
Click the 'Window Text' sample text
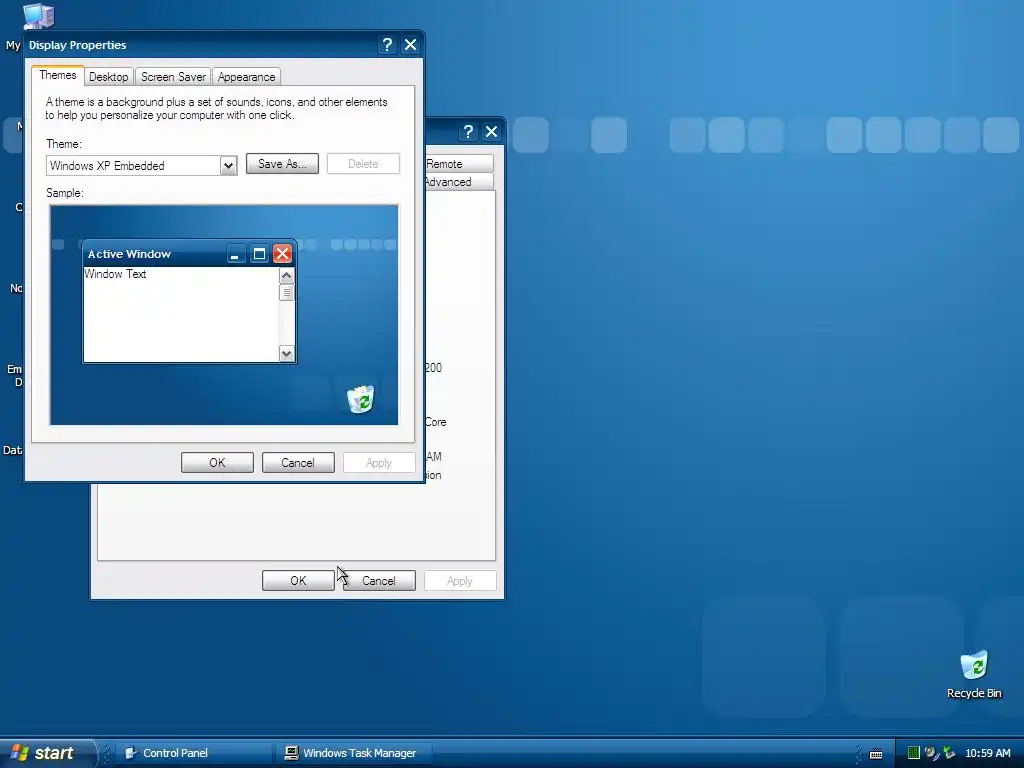115,274
